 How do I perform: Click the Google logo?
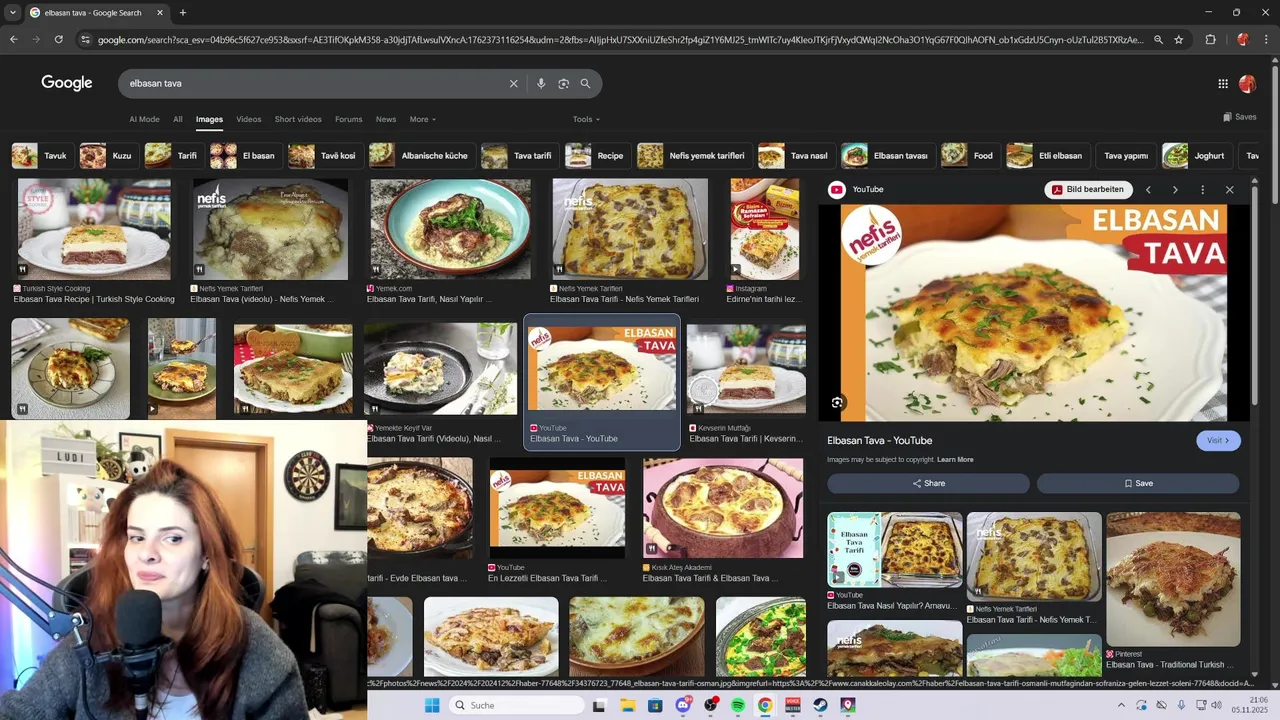67,83
